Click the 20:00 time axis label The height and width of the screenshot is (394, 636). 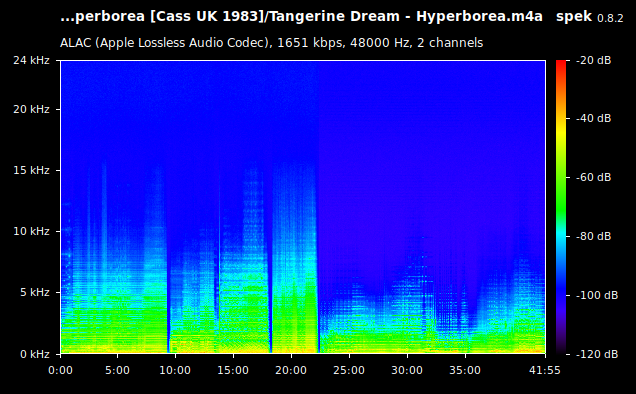coord(291,370)
